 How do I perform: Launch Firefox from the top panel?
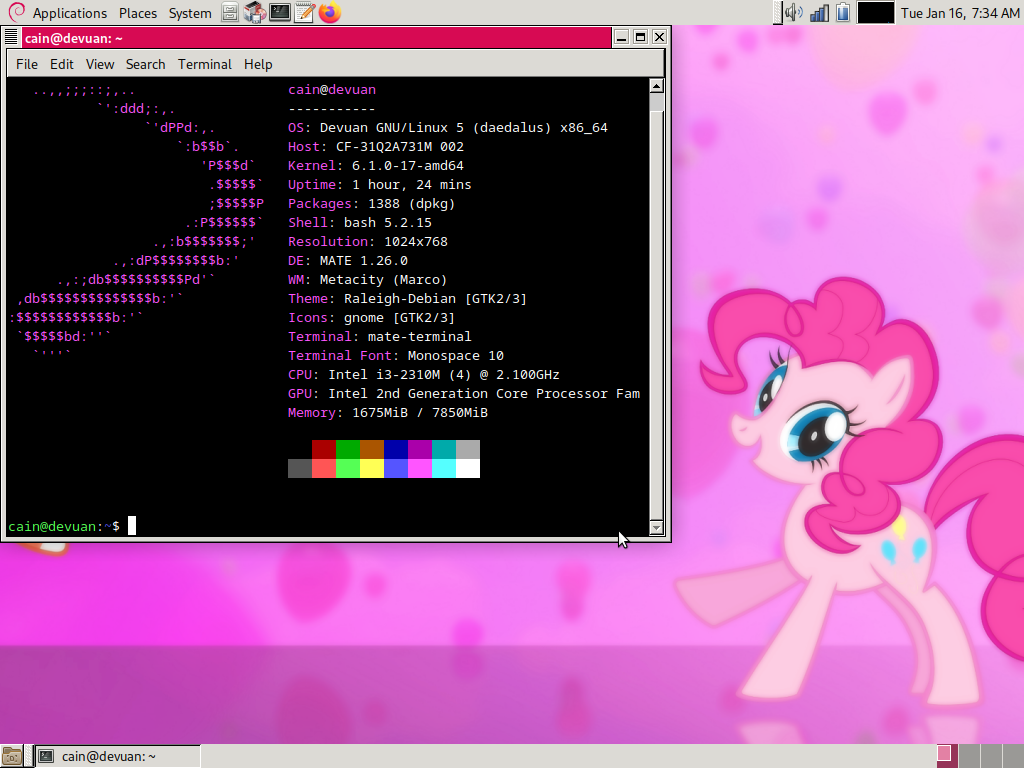click(330, 12)
